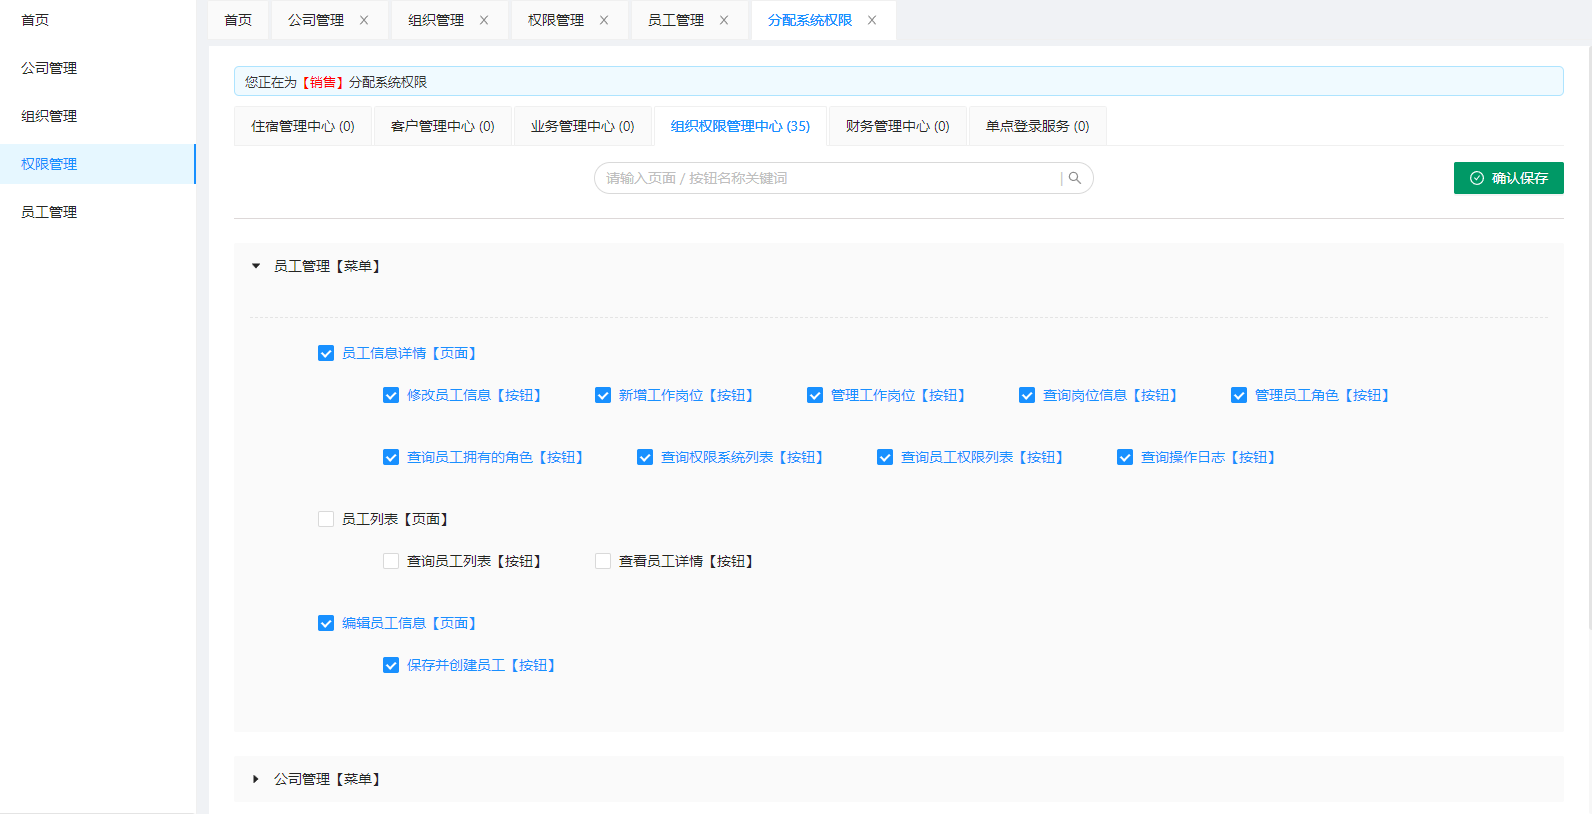Collapse the 员工管理【菜单】 section arrow
The height and width of the screenshot is (814, 1592).
(x=256, y=266)
